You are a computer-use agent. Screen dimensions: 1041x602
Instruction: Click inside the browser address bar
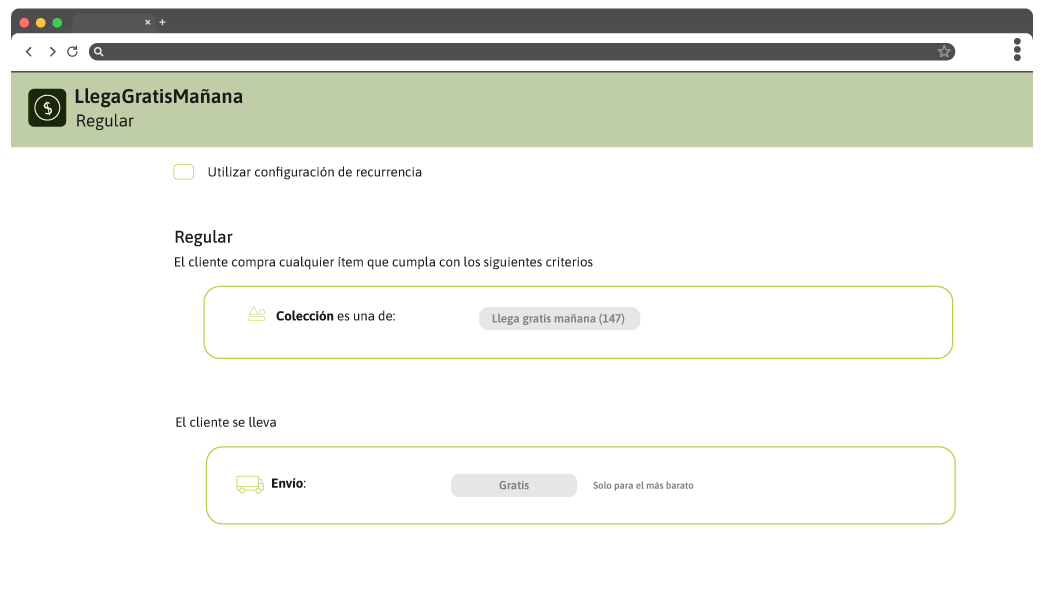pyautogui.click(x=520, y=52)
